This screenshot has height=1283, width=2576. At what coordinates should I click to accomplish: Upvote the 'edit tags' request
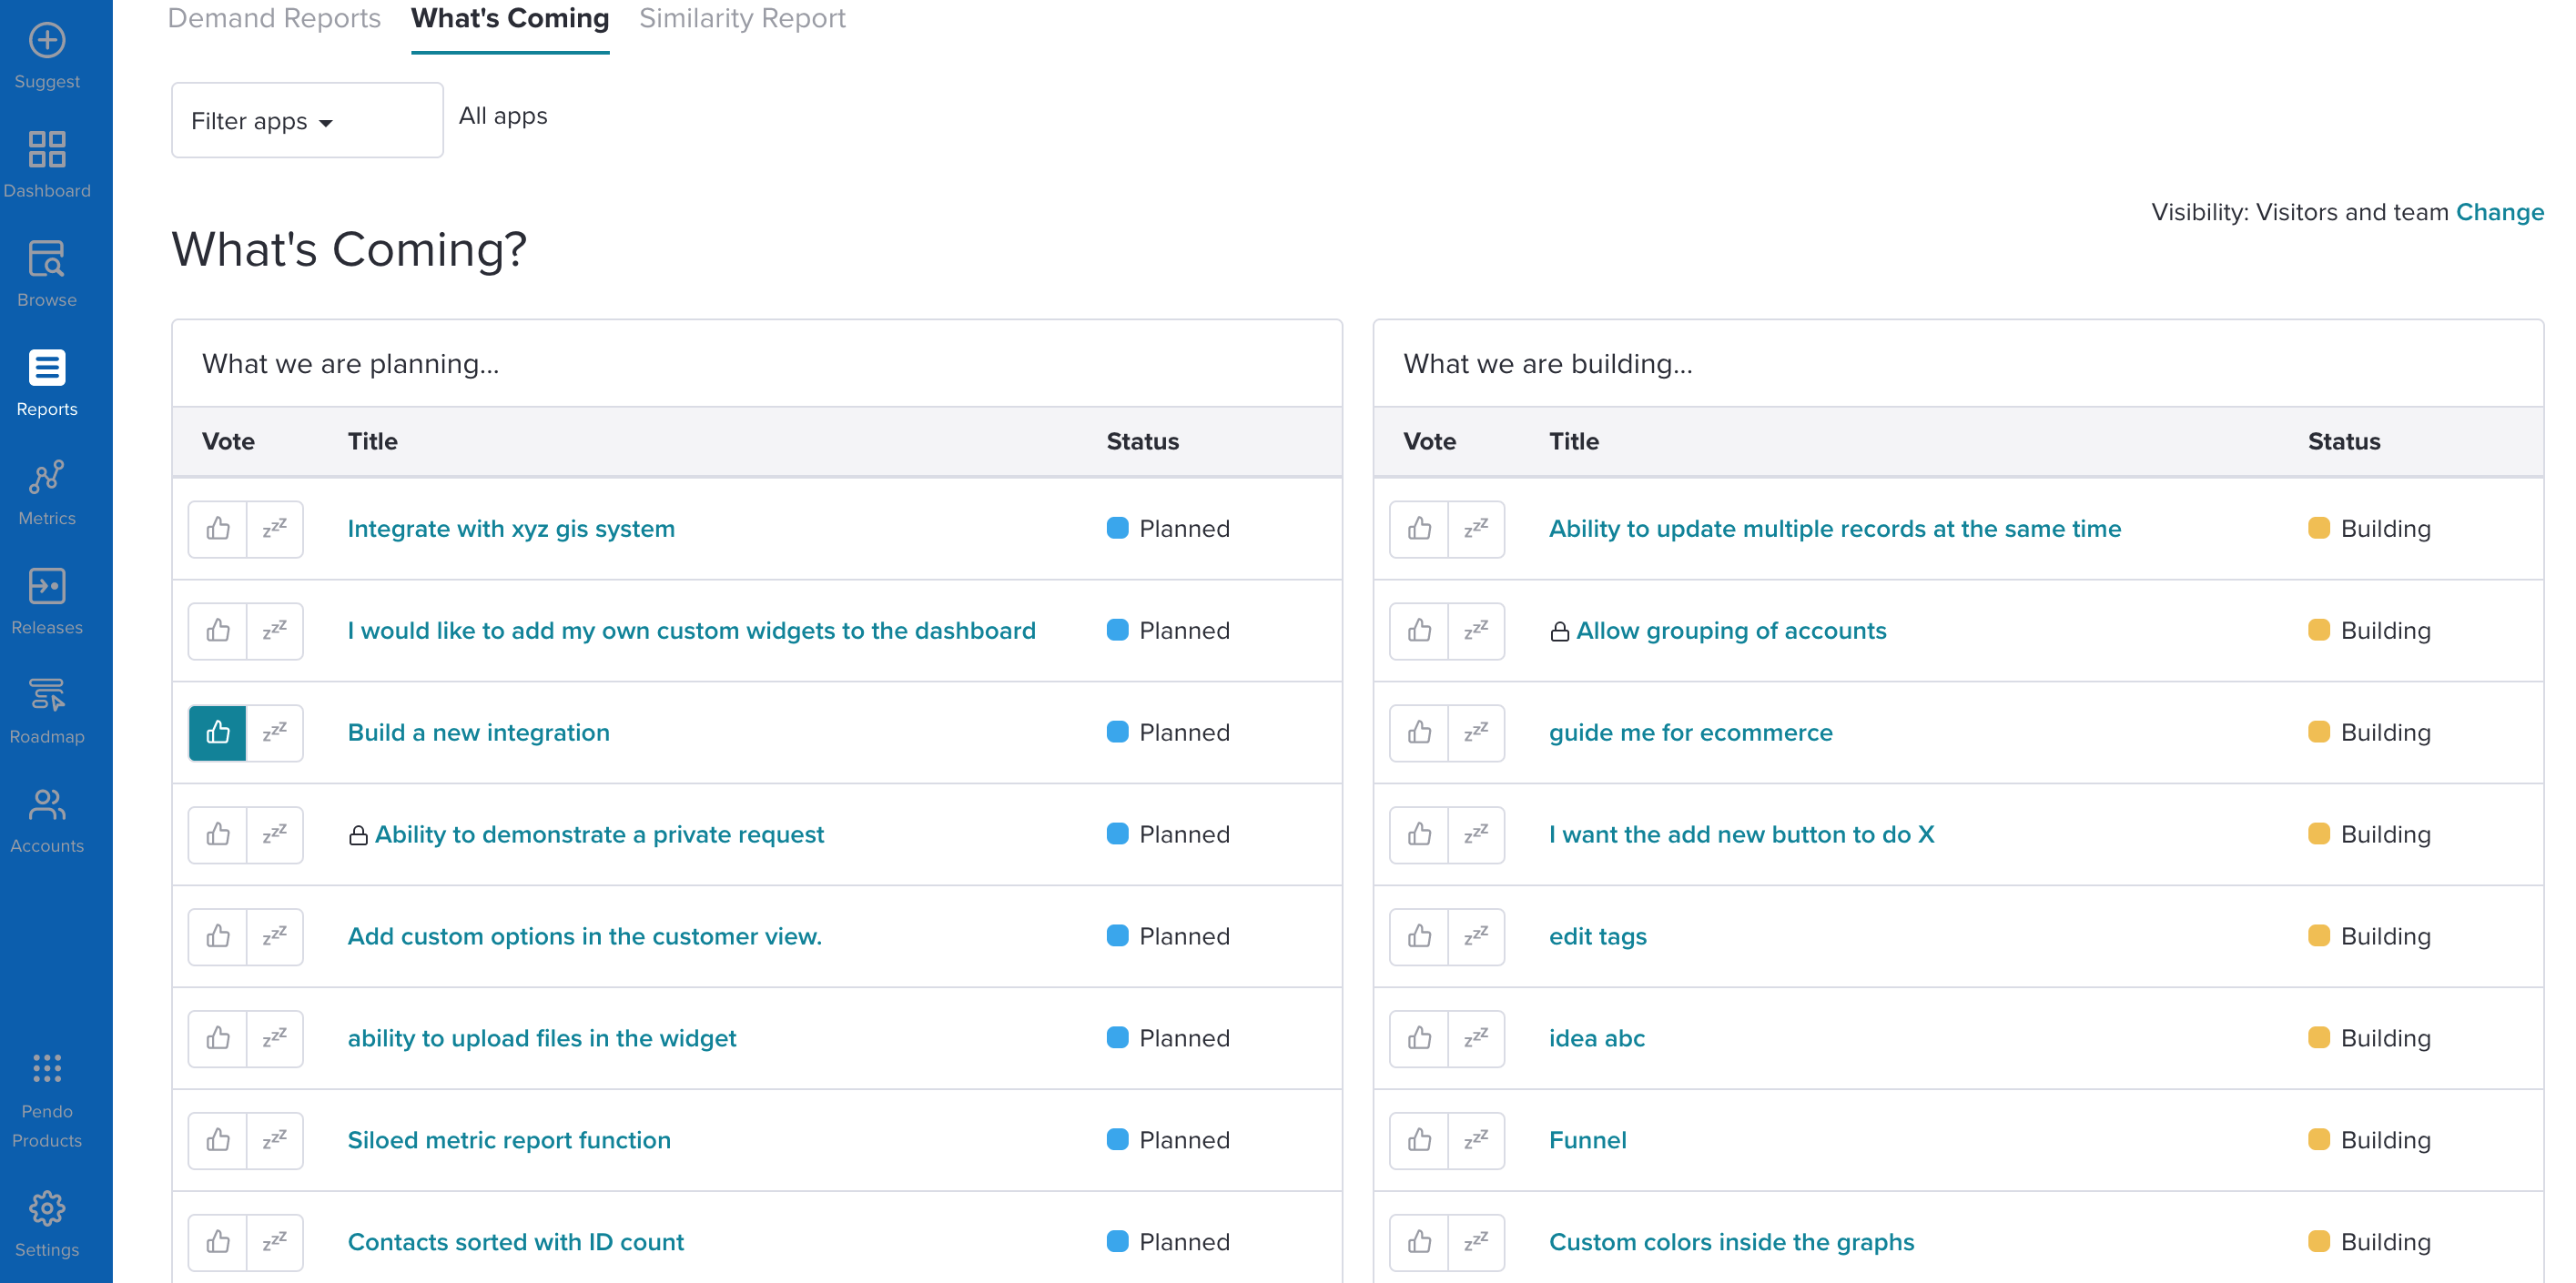1419,937
